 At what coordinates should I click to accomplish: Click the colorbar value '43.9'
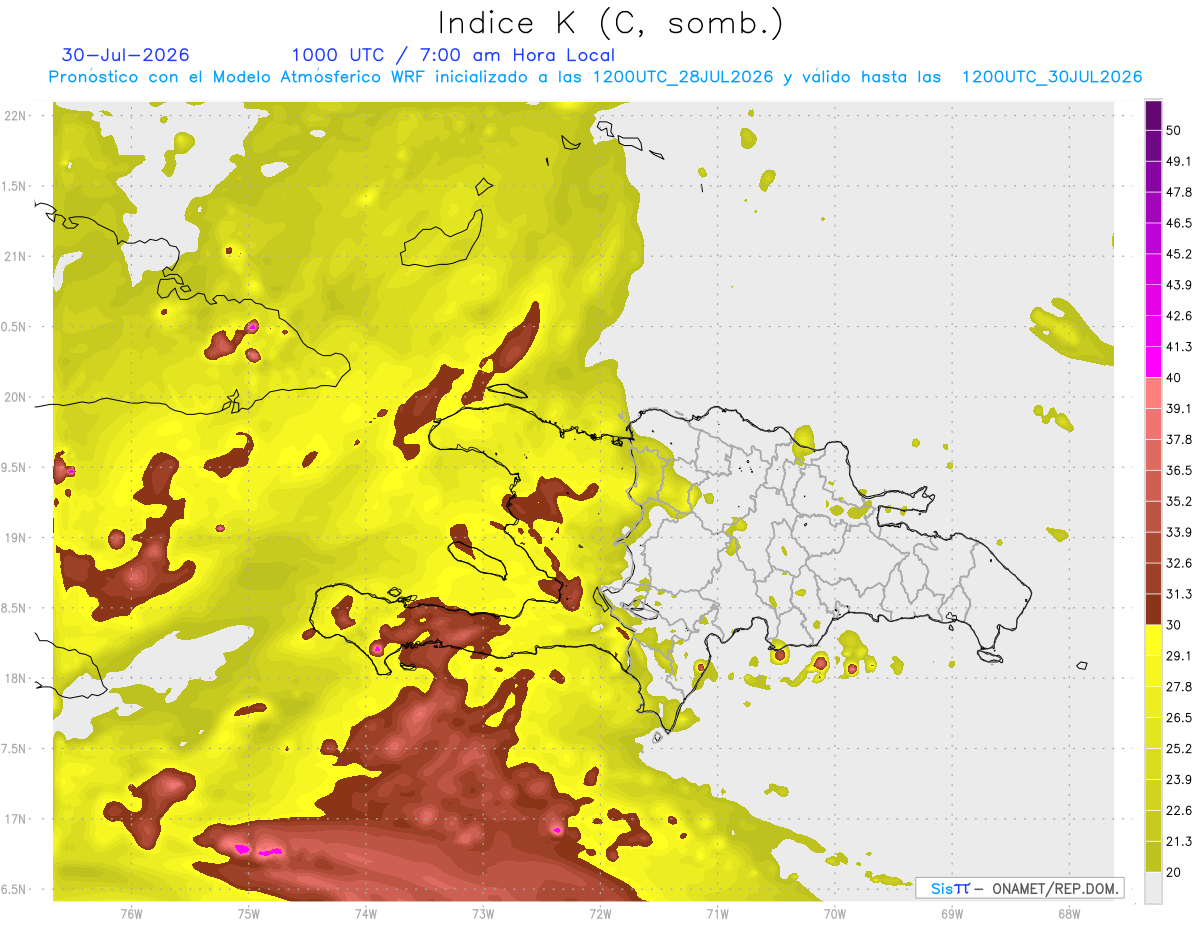1179,285
